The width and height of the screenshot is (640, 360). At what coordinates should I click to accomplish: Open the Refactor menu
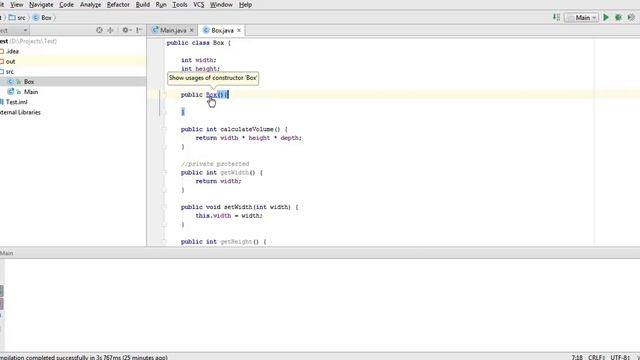(x=118, y=5)
